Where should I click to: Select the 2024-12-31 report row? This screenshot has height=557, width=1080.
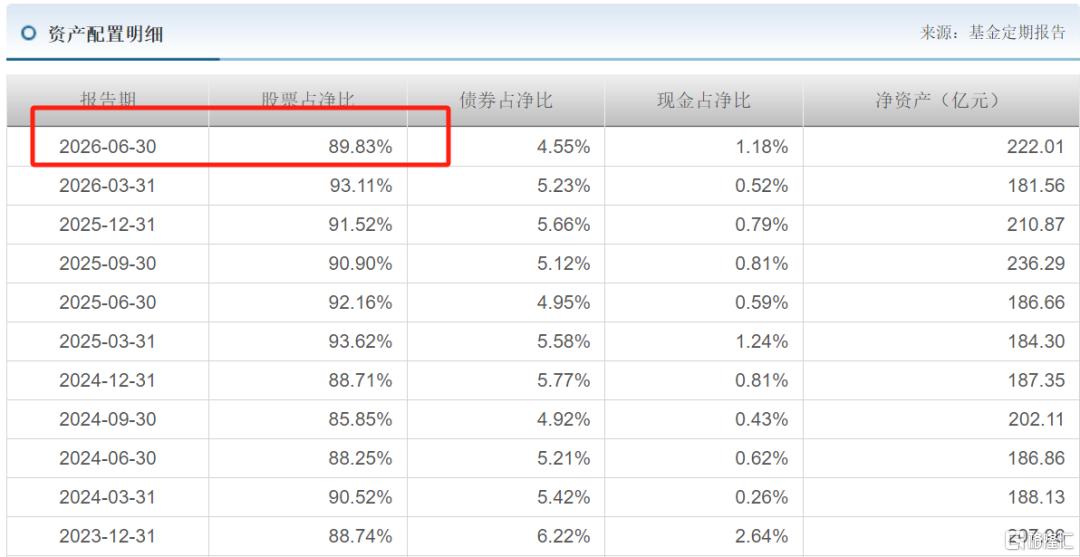tap(543, 380)
